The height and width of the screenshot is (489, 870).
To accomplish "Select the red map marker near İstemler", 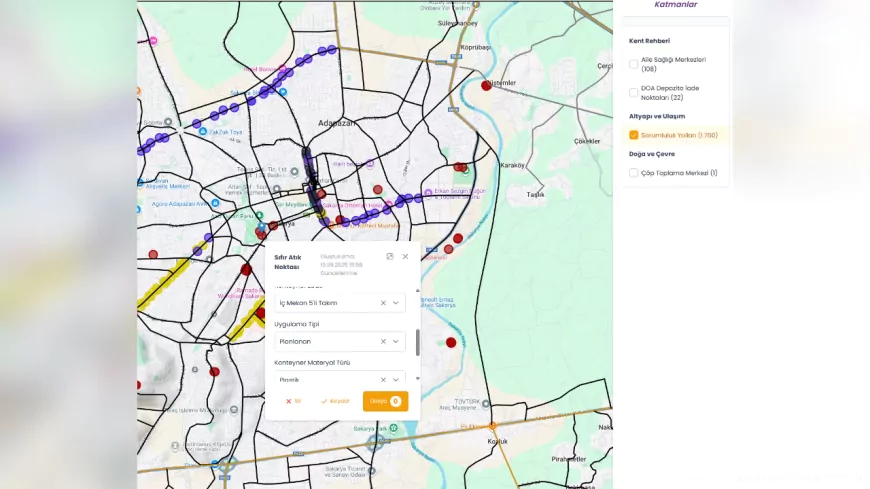I will click(486, 86).
